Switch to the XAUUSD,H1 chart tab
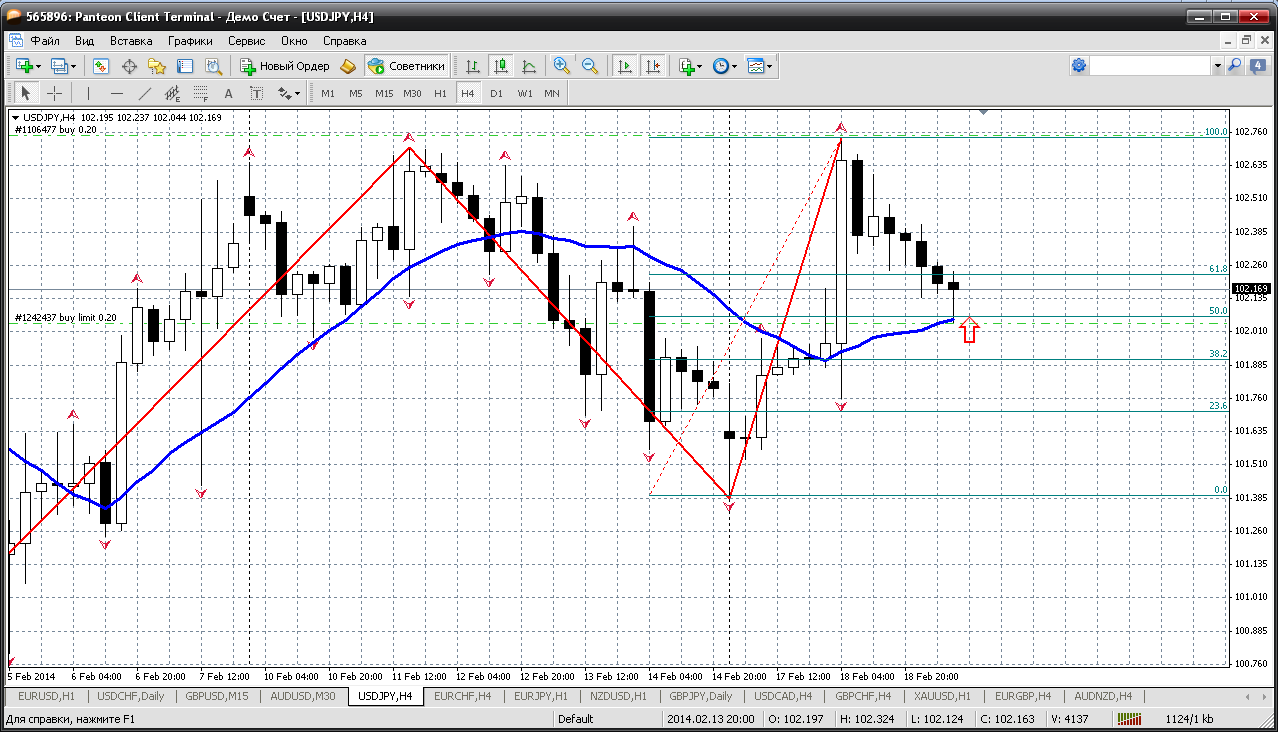Viewport: 1278px width, 732px height. 942,696
